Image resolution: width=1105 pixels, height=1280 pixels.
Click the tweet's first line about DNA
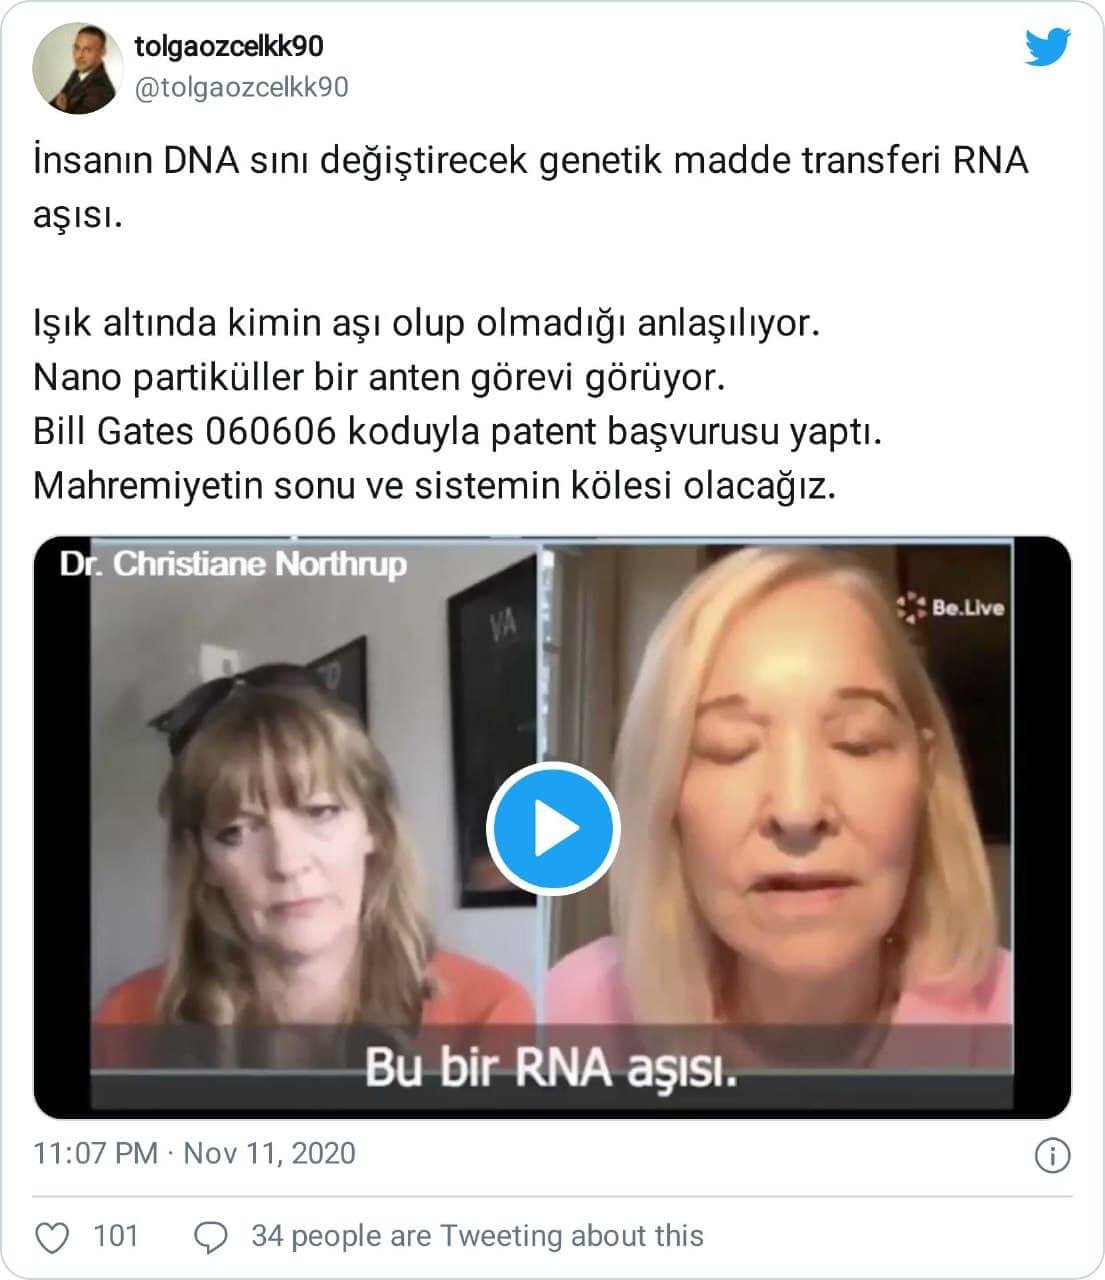[531, 161]
